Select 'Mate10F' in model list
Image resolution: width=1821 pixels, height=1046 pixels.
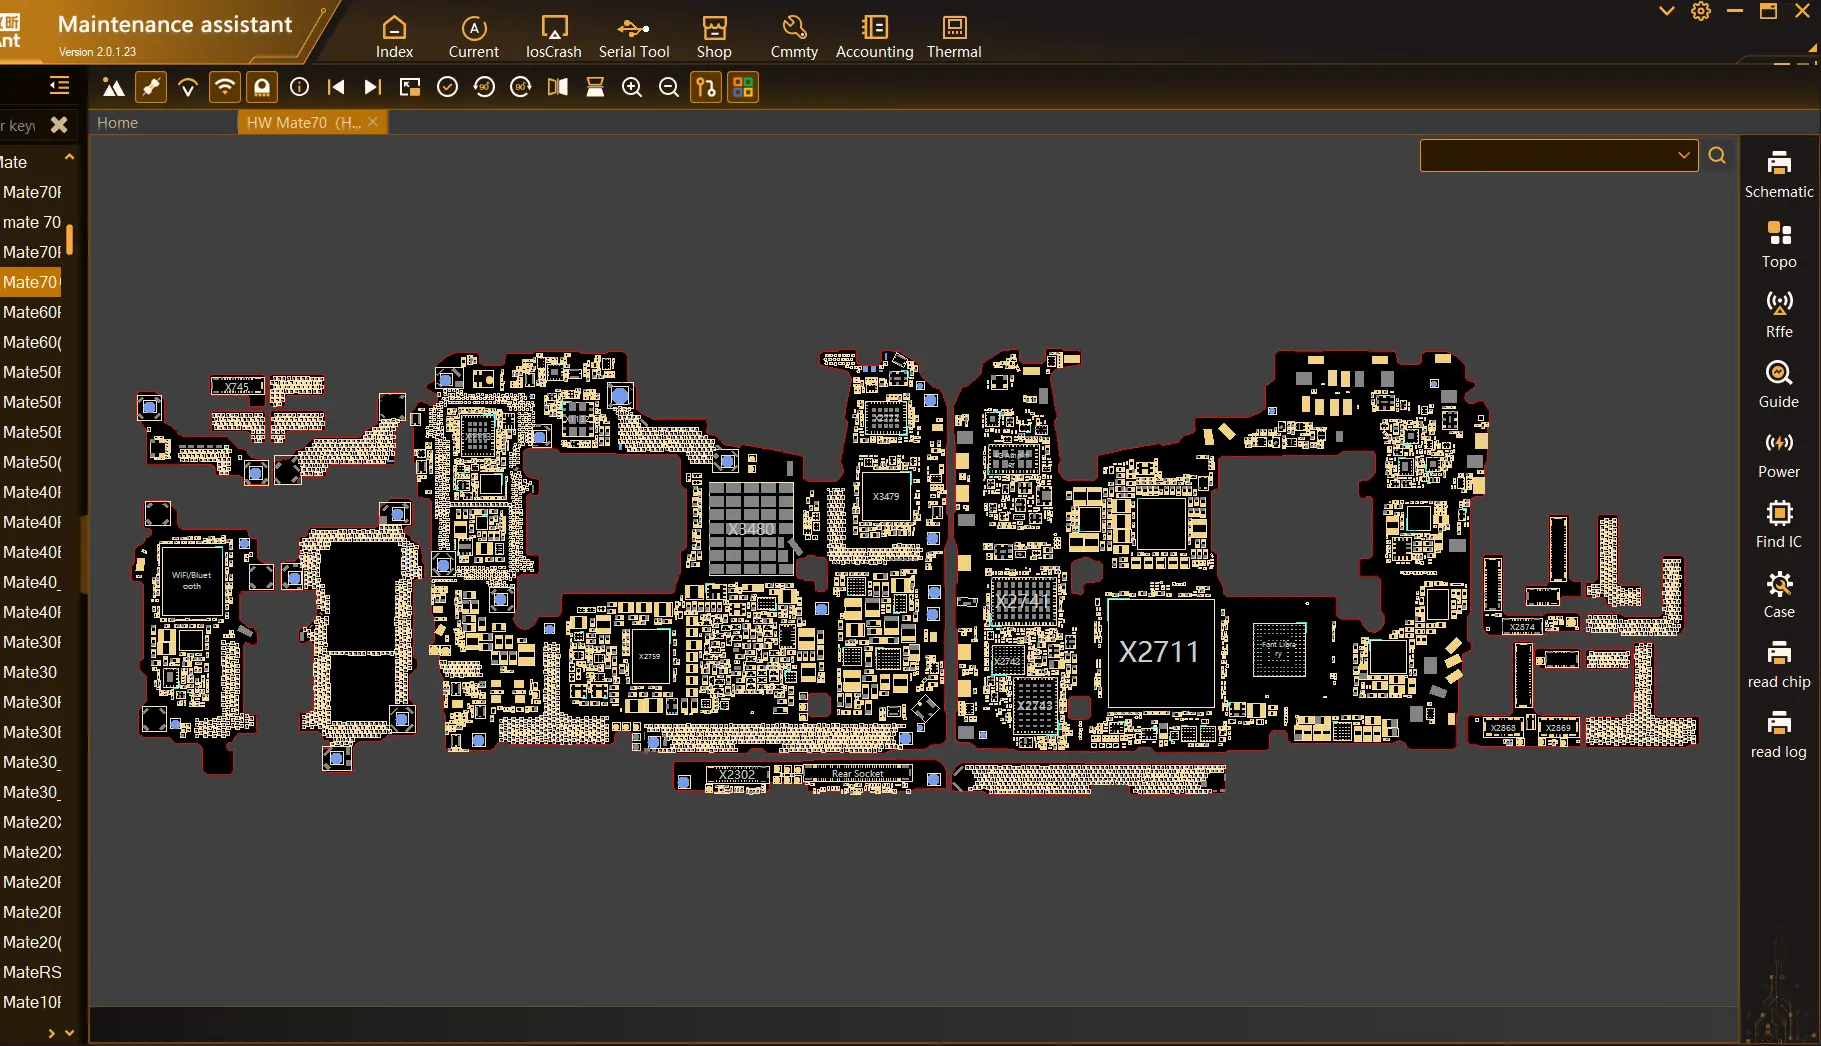[x=31, y=1002]
